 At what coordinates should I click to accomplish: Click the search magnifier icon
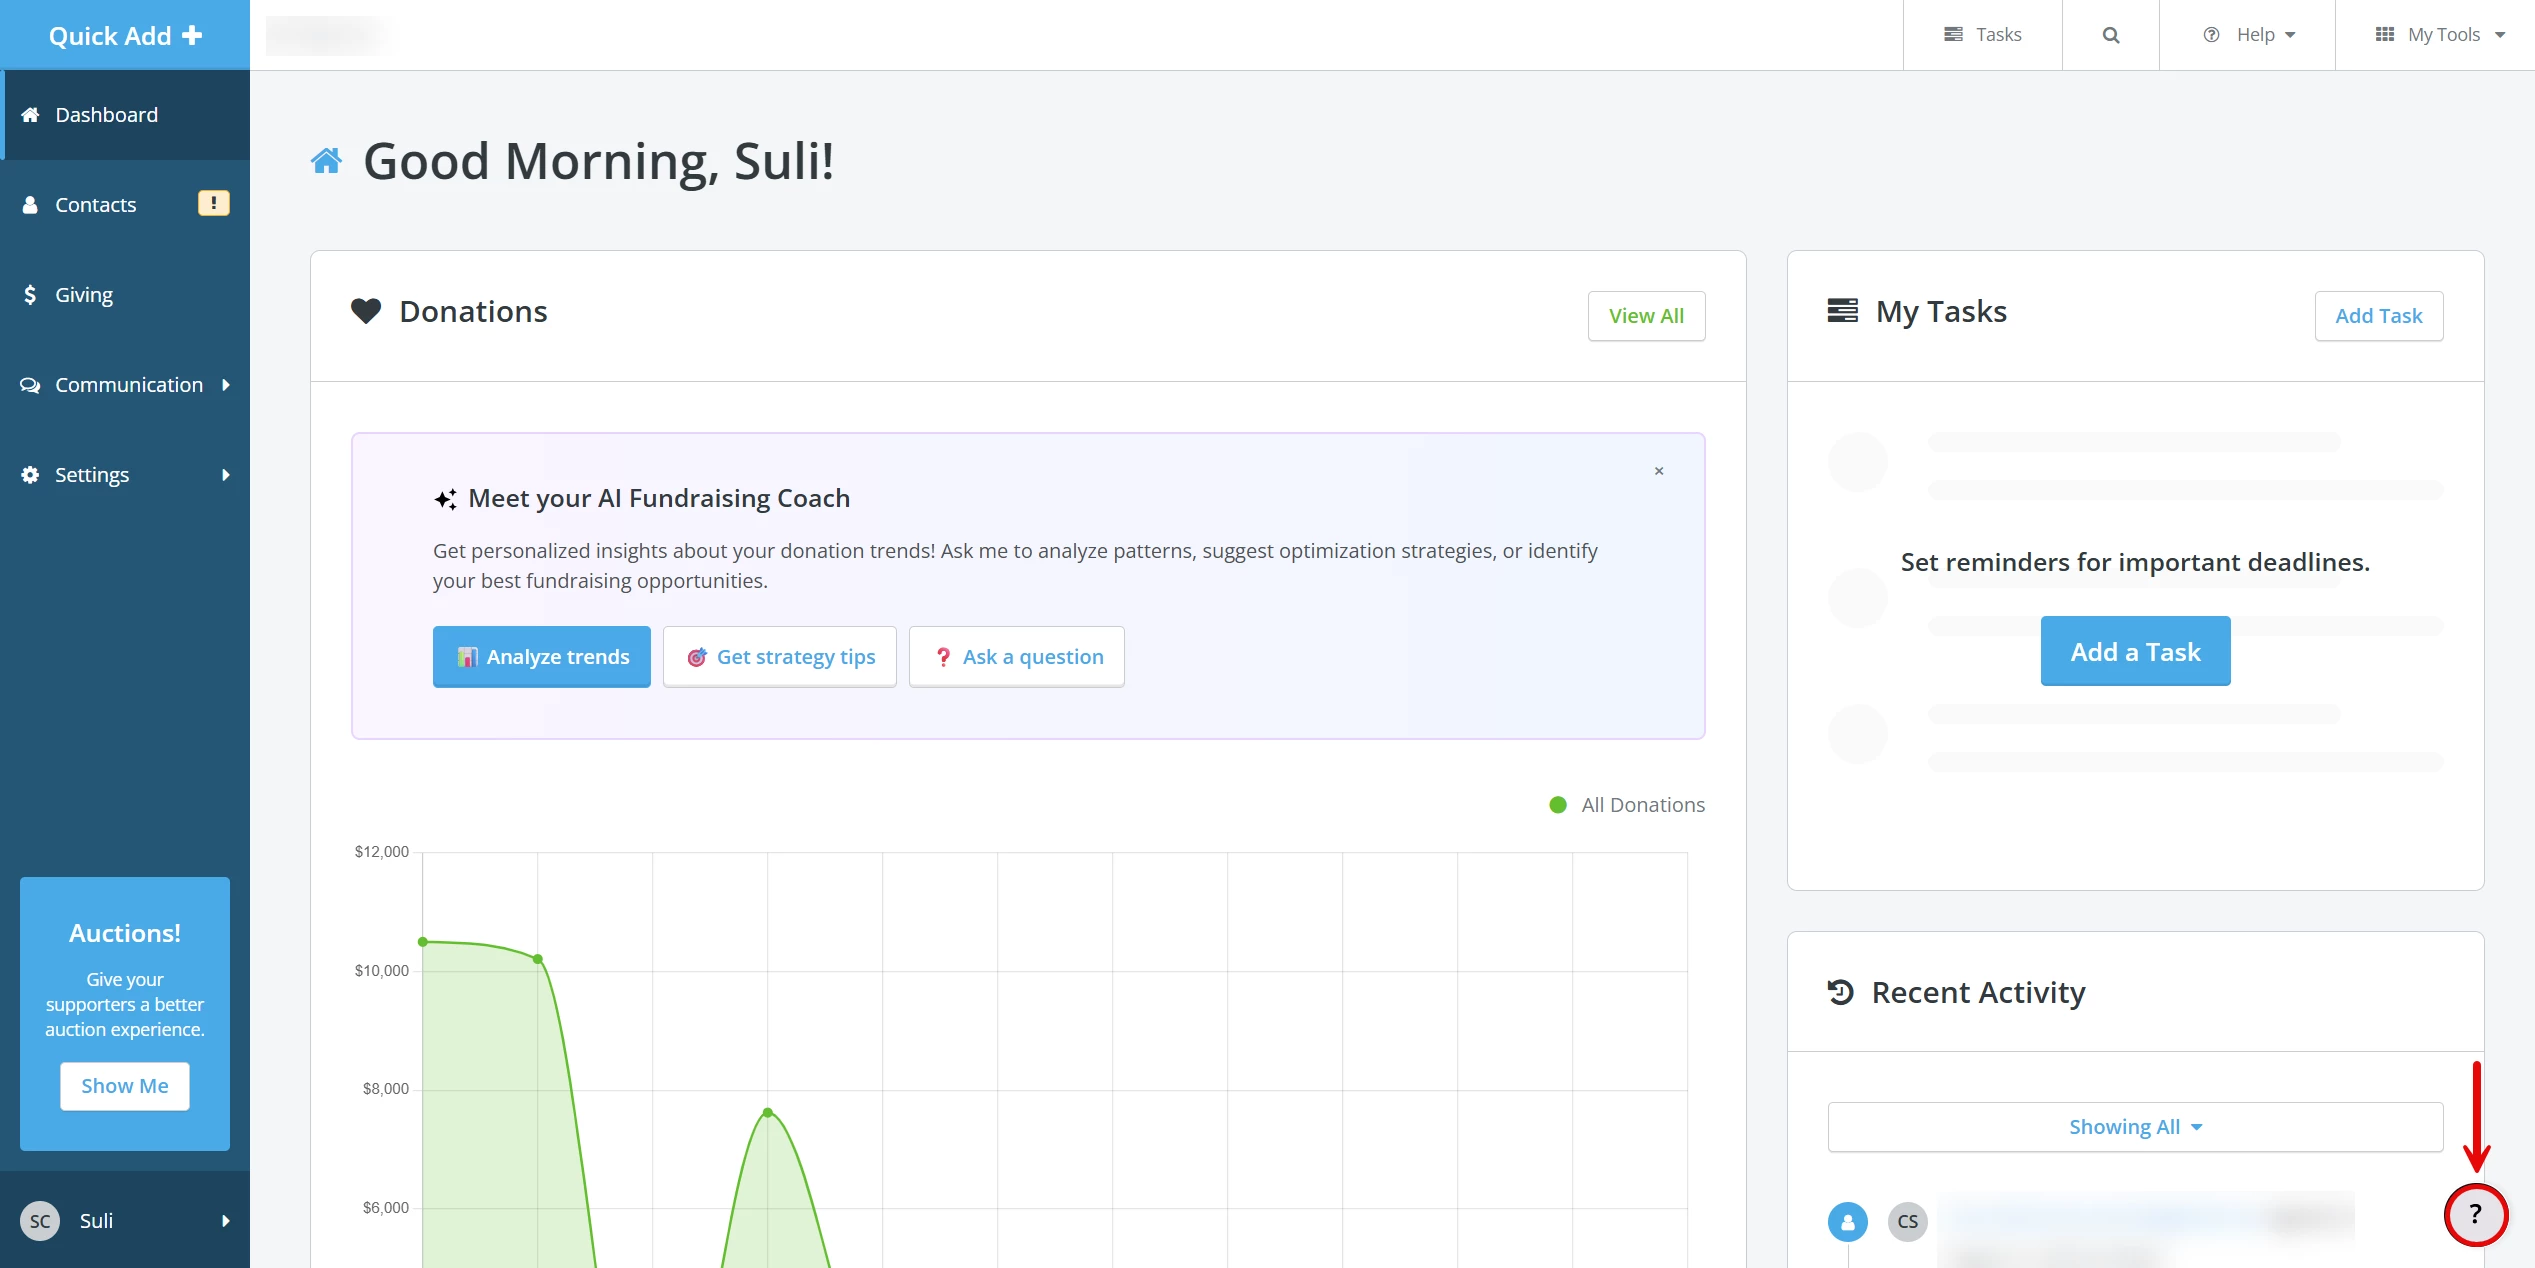pyautogui.click(x=2111, y=35)
